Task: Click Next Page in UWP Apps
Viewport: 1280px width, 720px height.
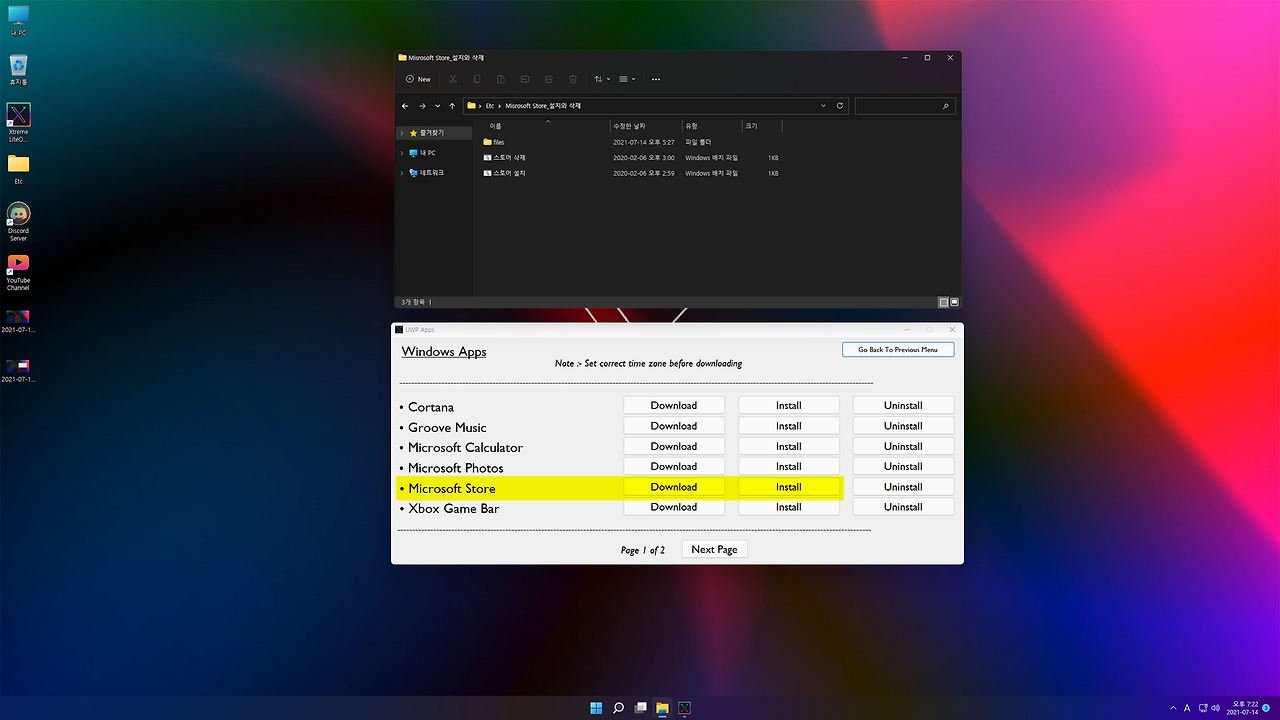Action: click(x=714, y=549)
